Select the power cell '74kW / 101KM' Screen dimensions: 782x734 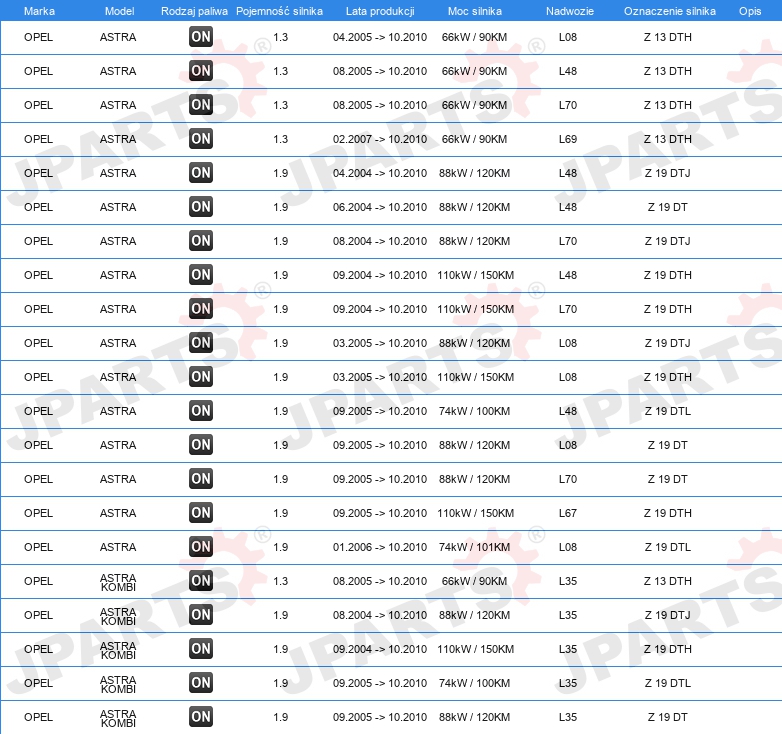tap(474, 547)
